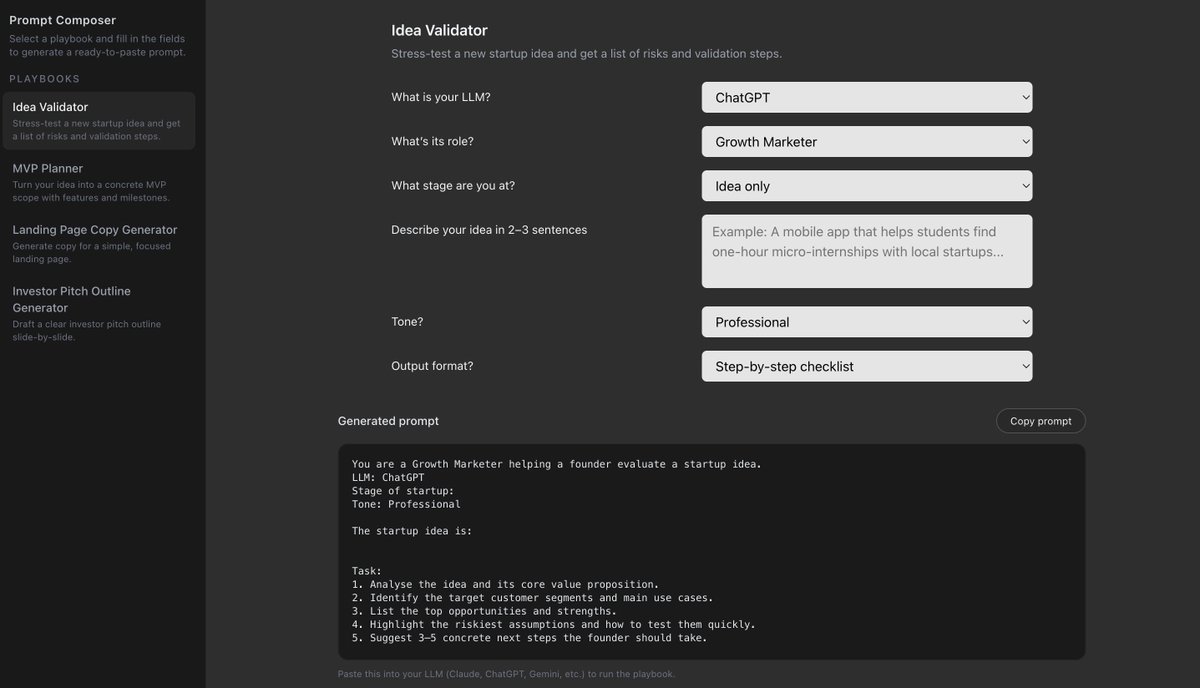Click the 'What's its role?' label
1200x688 pixels.
(x=432, y=141)
